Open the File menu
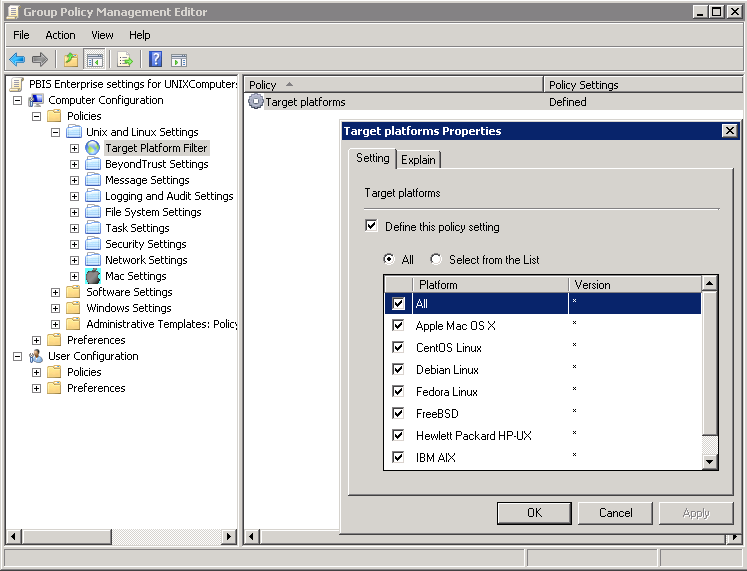The image size is (747, 571). 21,35
